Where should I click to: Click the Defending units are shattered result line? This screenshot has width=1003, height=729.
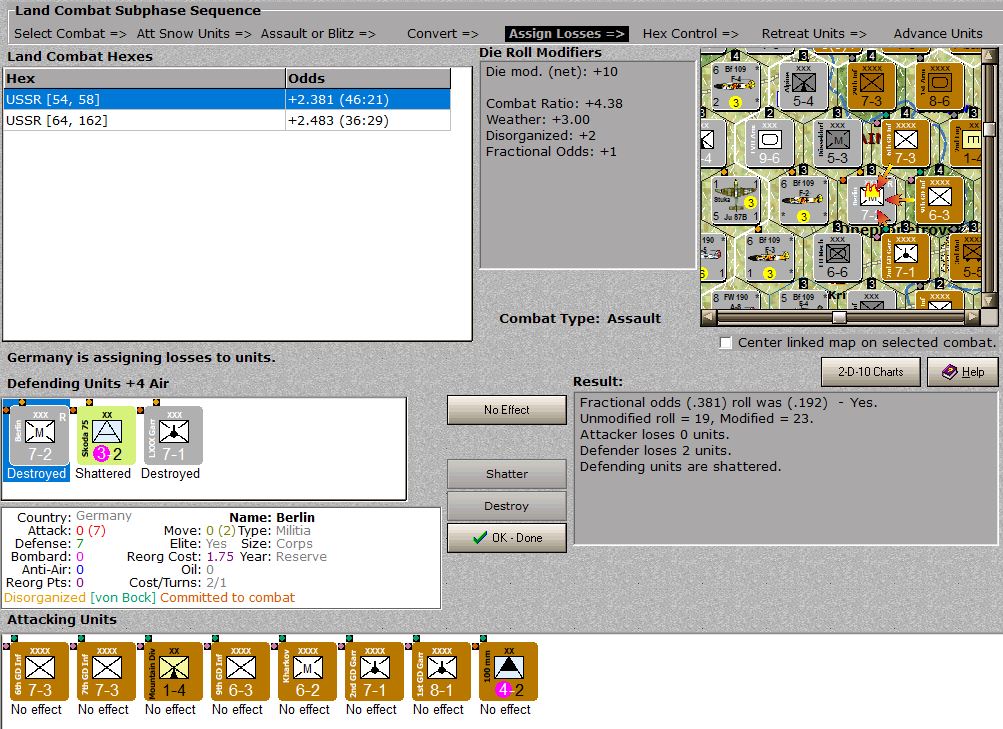[x=680, y=466]
